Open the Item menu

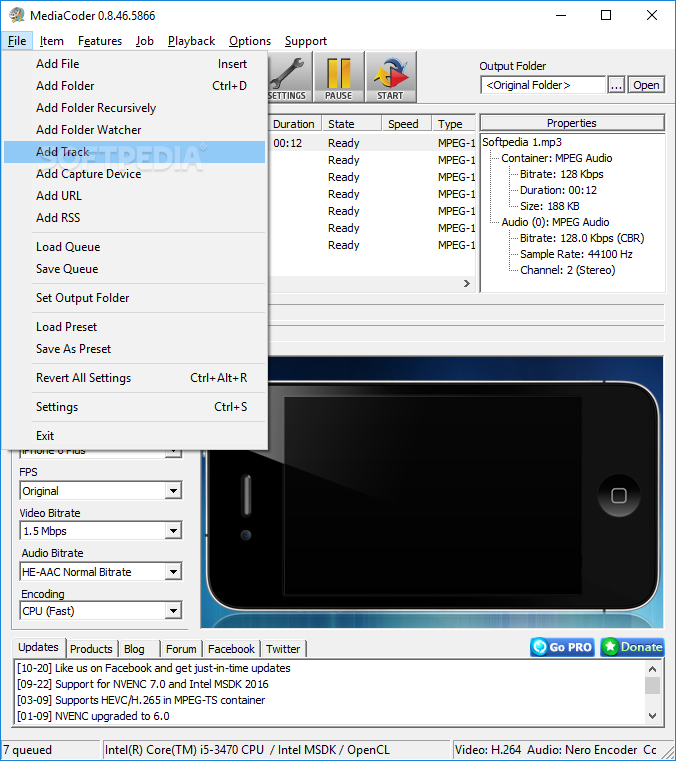(x=51, y=41)
